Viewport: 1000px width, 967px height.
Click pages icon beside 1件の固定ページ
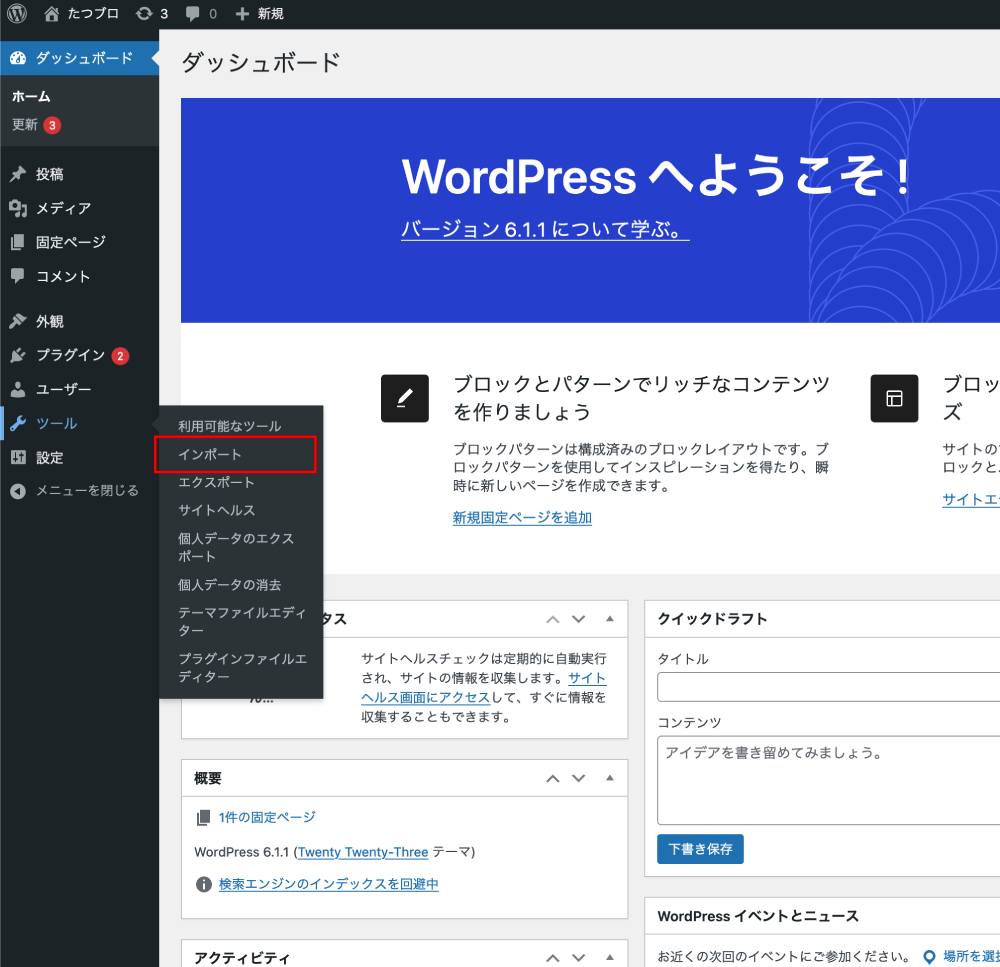203,817
